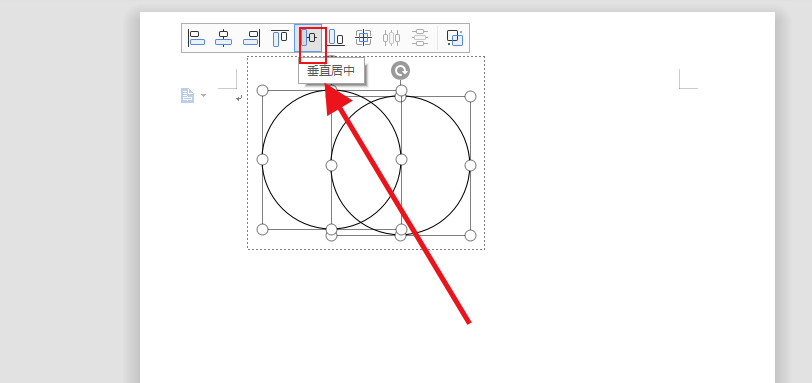812x383 pixels.
Task: Align shapes to top edge icon
Action: pos(280,38)
